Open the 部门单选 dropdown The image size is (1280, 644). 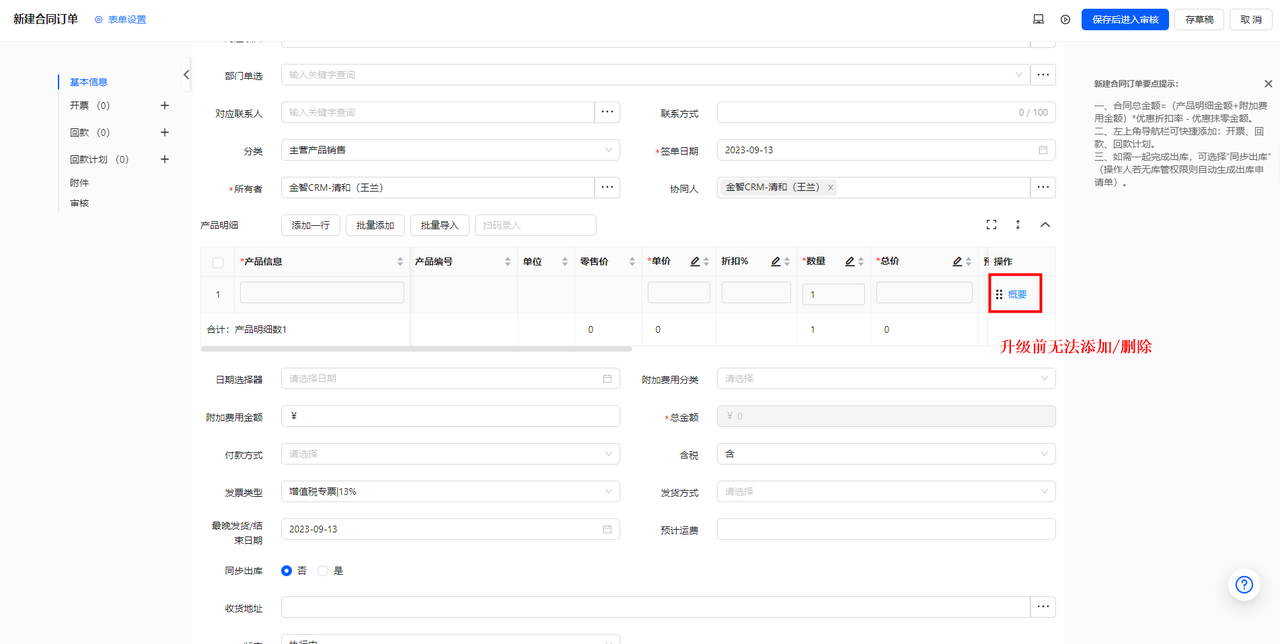click(x=655, y=75)
